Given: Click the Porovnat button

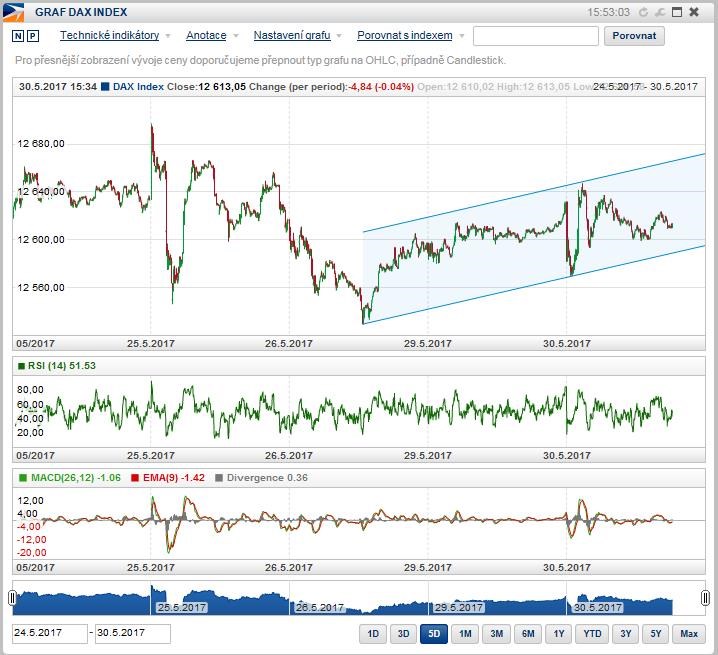Looking at the screenshot, I should coord(634,36).
